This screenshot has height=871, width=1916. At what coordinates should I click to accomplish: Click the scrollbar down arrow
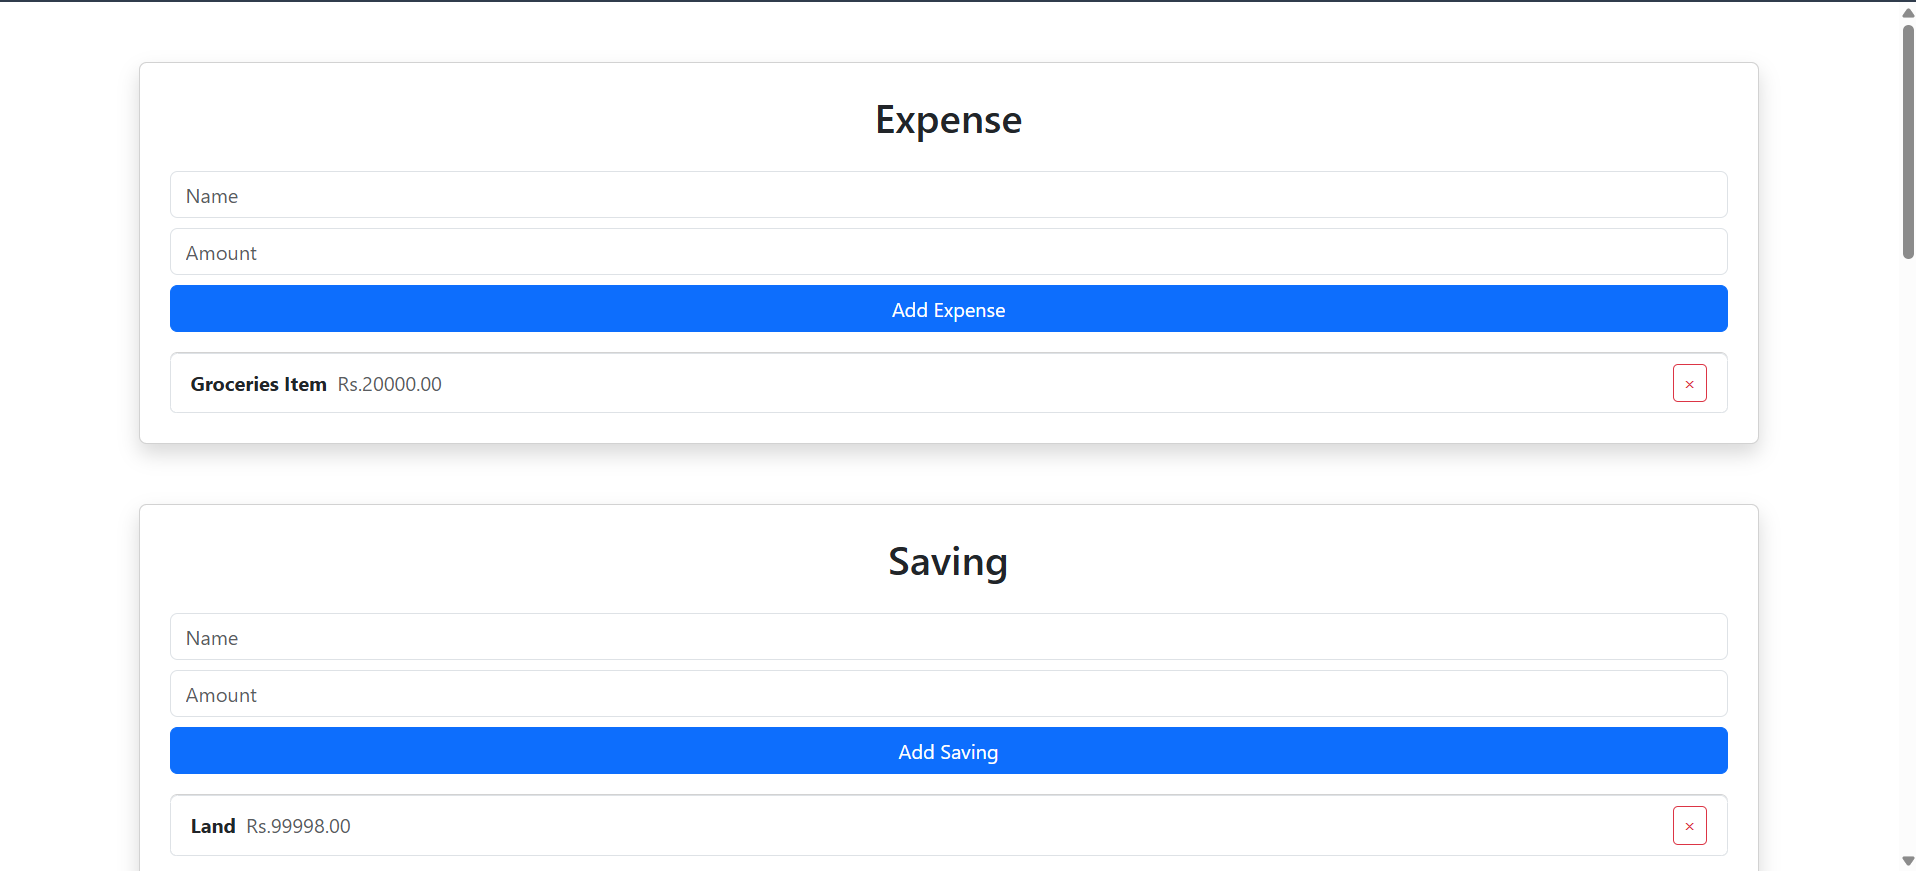click(1907, 861)
